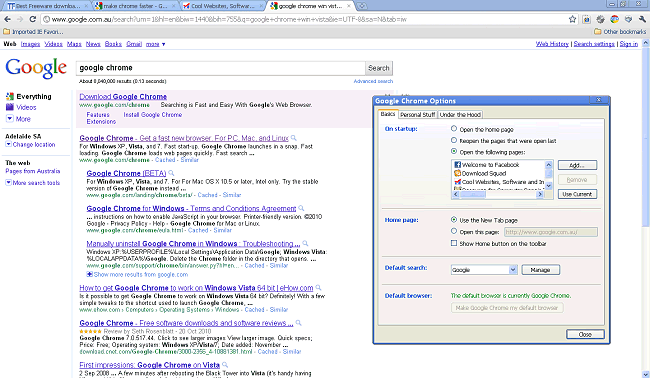
Task: Switch to 'Cool Websites, Software' browser tab
Action: pyautogui.click(x=223, y=6)
